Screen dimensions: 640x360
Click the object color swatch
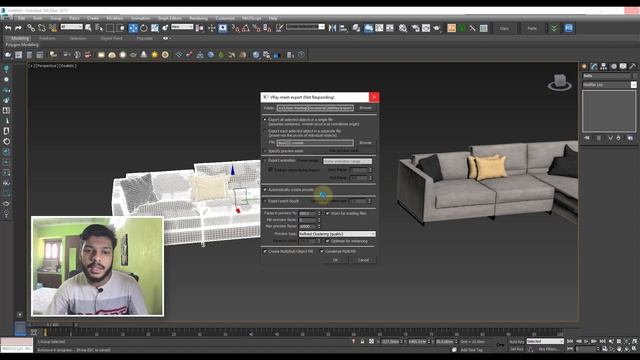635,76
